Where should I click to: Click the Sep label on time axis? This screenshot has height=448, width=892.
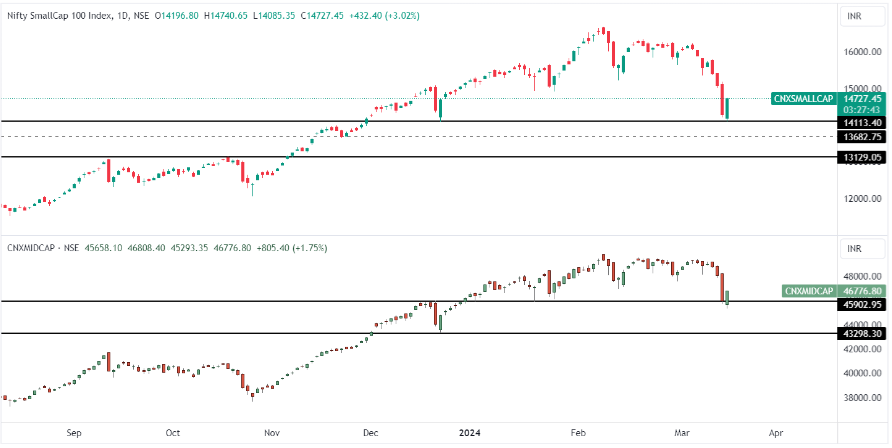click(x=73, y=434)
